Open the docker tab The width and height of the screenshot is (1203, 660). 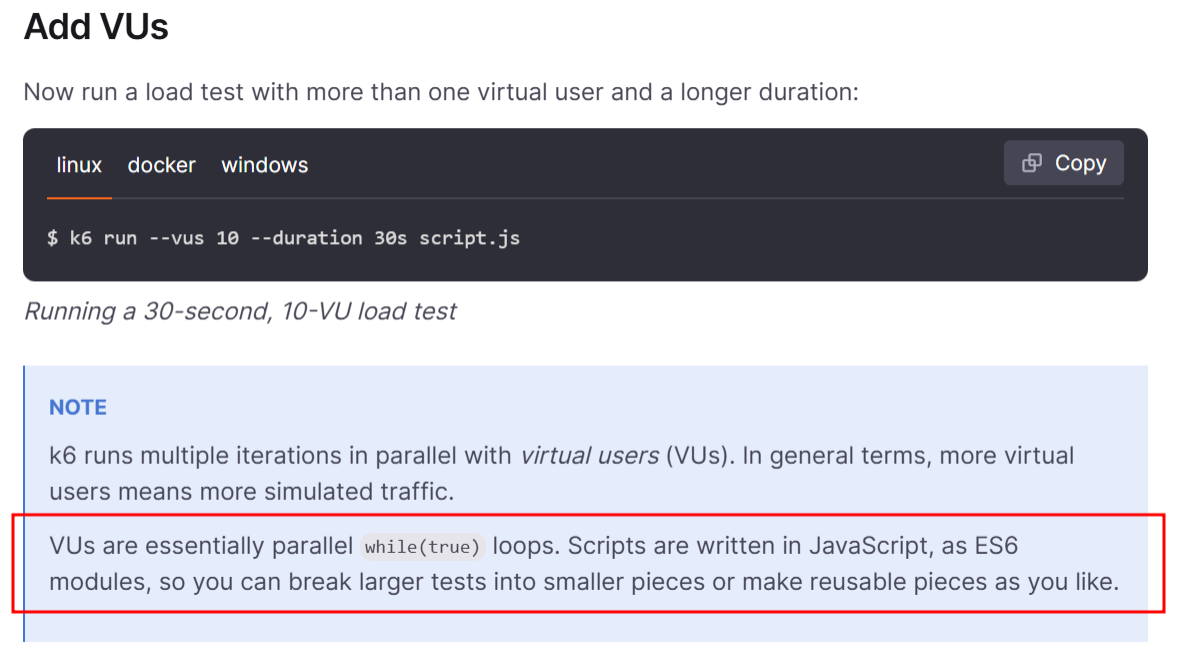pyautogui.click(x=161, y=165)
